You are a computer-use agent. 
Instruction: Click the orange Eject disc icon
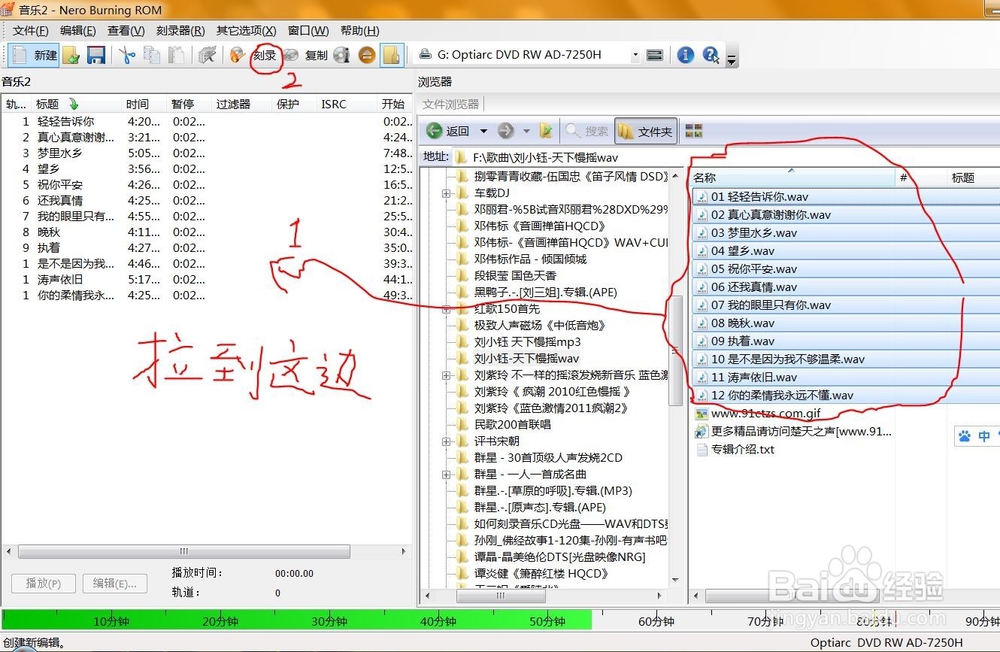[x=367, y=56]
